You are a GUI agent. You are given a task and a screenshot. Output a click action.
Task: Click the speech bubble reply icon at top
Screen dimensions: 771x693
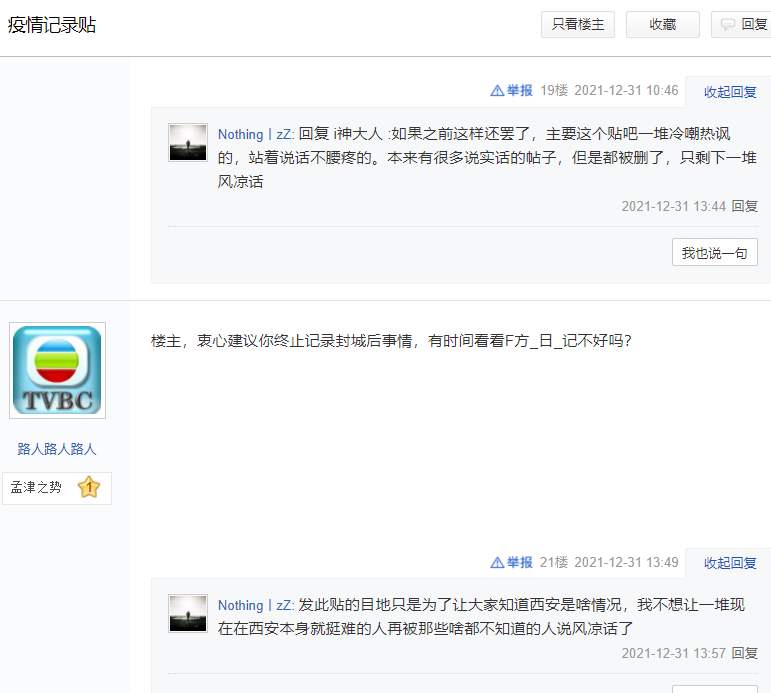(728, 25)
